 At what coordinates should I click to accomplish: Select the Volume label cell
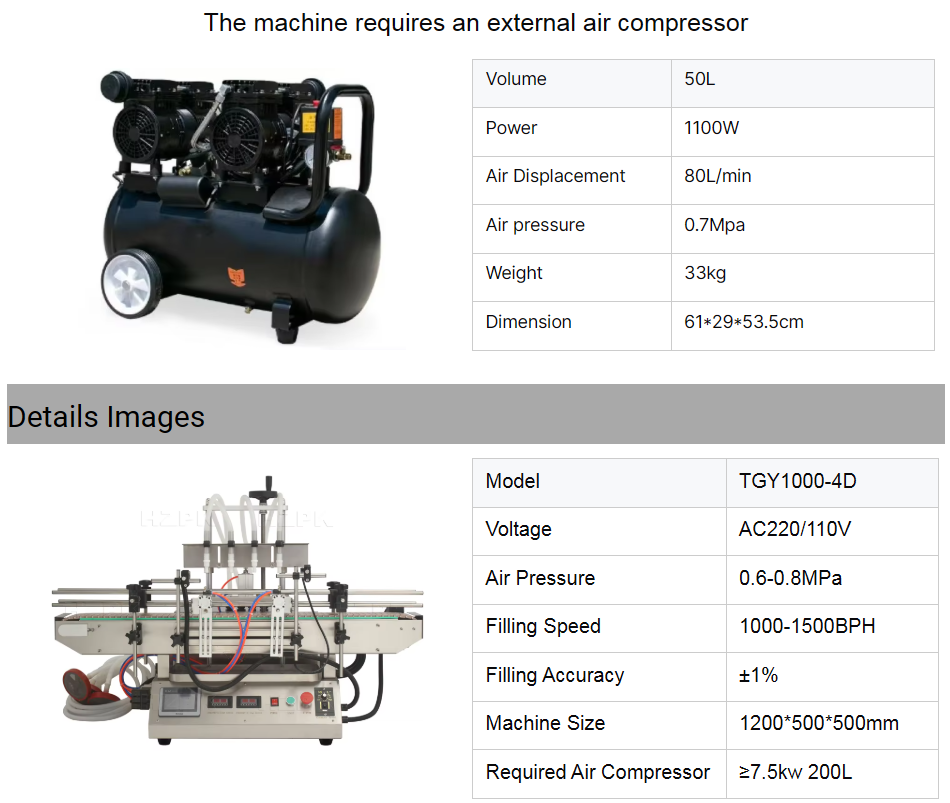516,80
